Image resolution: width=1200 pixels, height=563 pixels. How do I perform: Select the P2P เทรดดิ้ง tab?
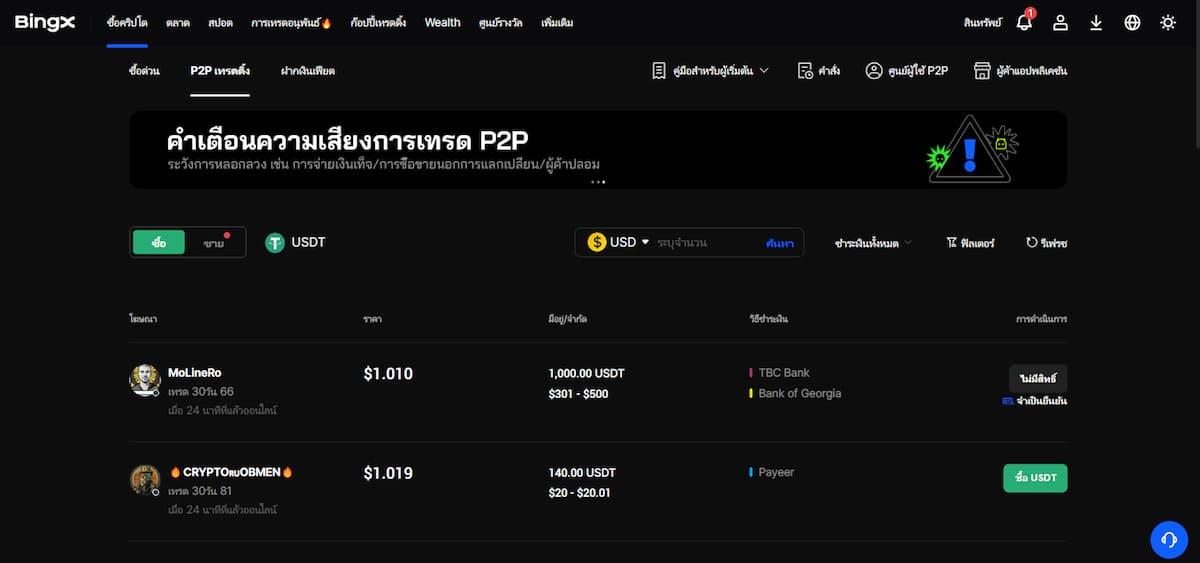(x=220, y=71)
